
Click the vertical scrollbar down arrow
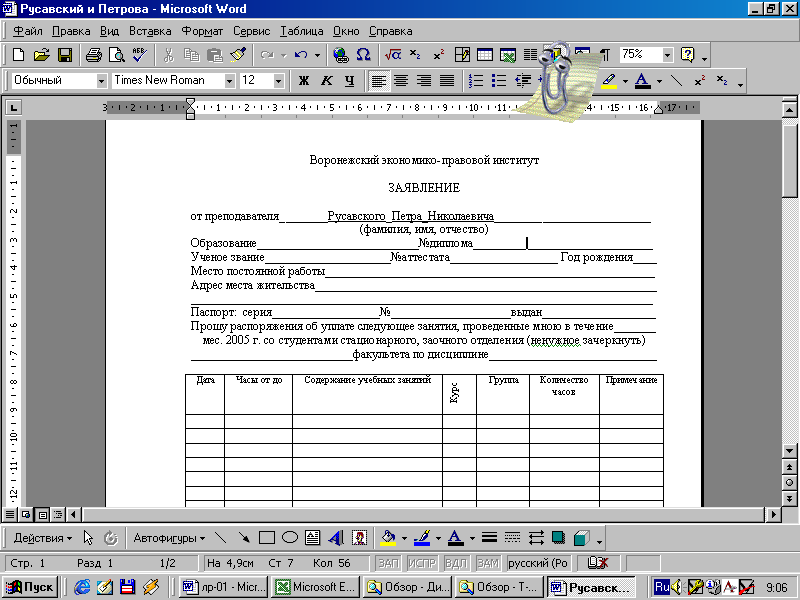click(x=789, y=451)
